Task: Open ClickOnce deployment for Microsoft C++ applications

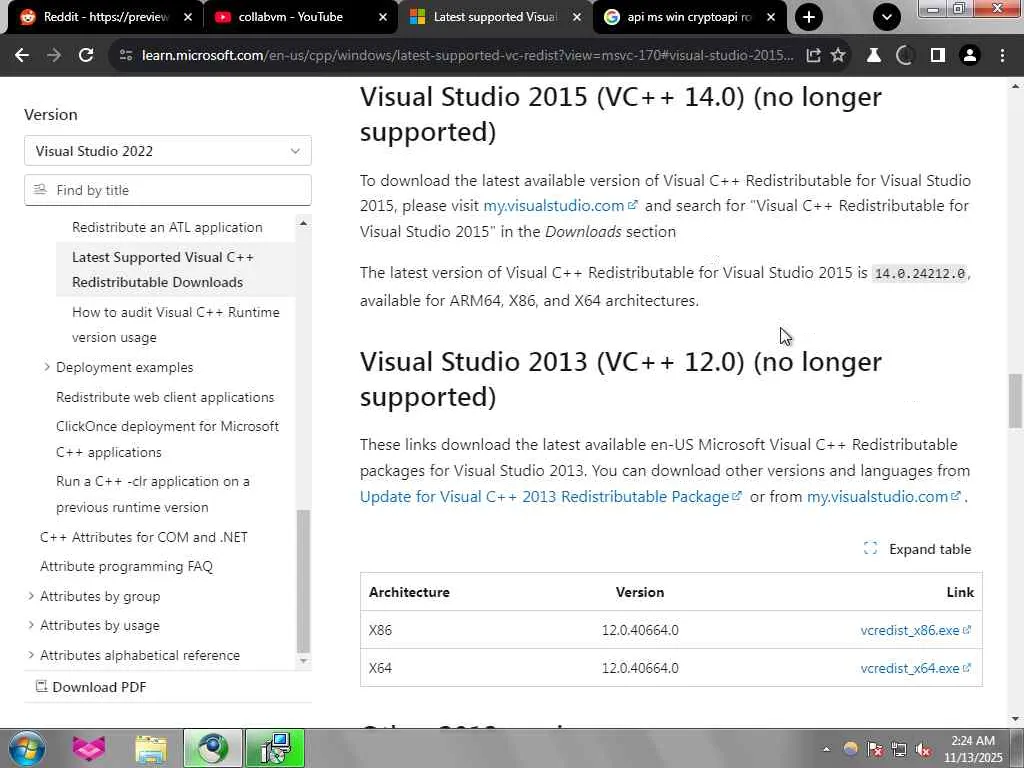Action: [167, 439]
